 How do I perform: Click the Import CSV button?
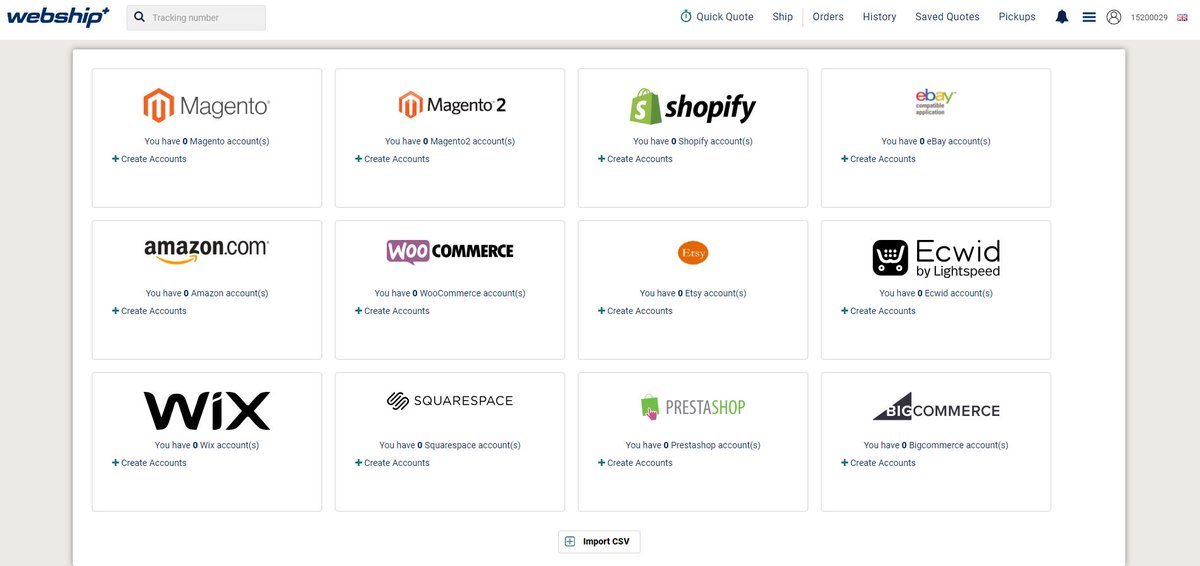[599, 541]
